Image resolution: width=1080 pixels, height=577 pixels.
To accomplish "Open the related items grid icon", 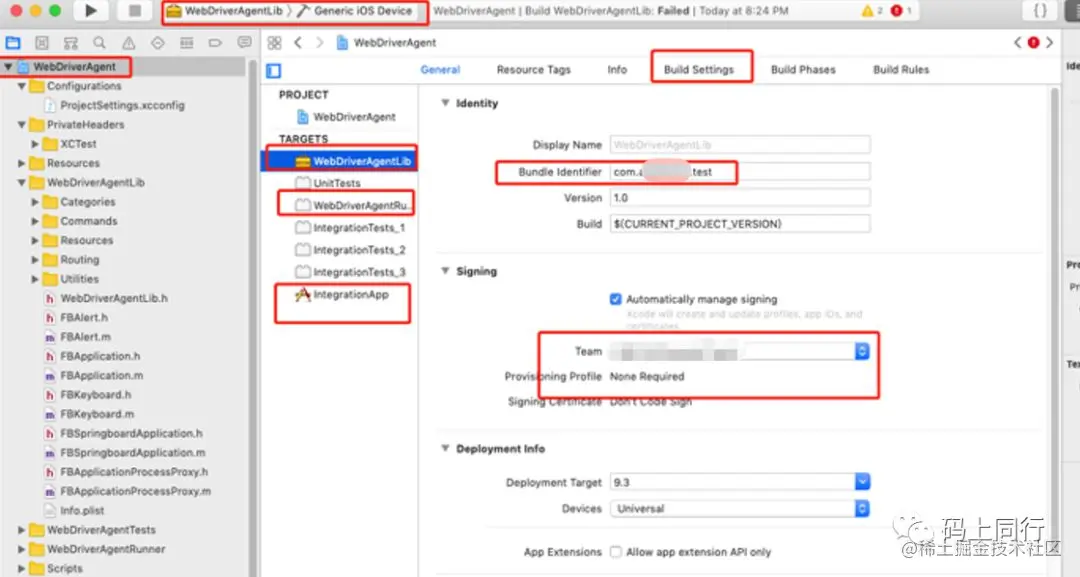I will [x=274, y=43].
